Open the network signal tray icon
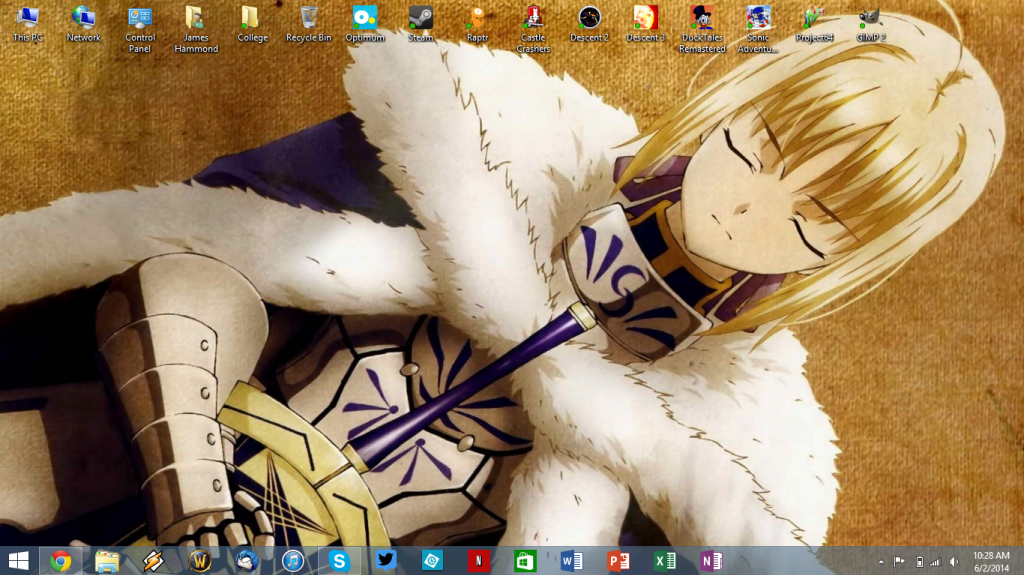This screenshot has width=1024, height=575. [x=935, y=562]
